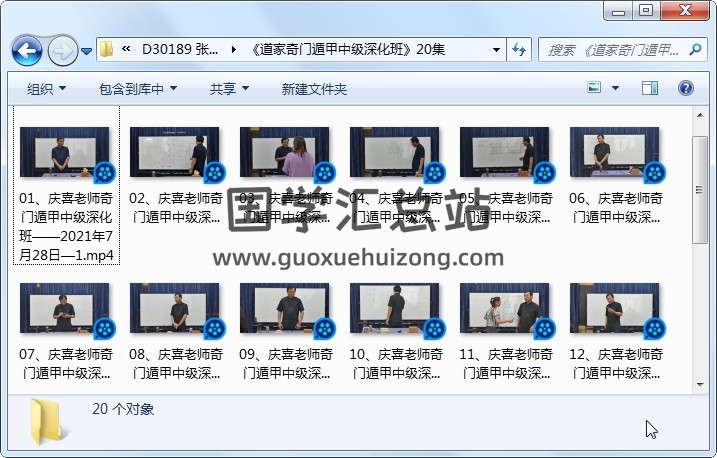The height and width of the screenshot is (458, 717).
Task: Click the folder icon in address bar
Action: click(107, 49)
